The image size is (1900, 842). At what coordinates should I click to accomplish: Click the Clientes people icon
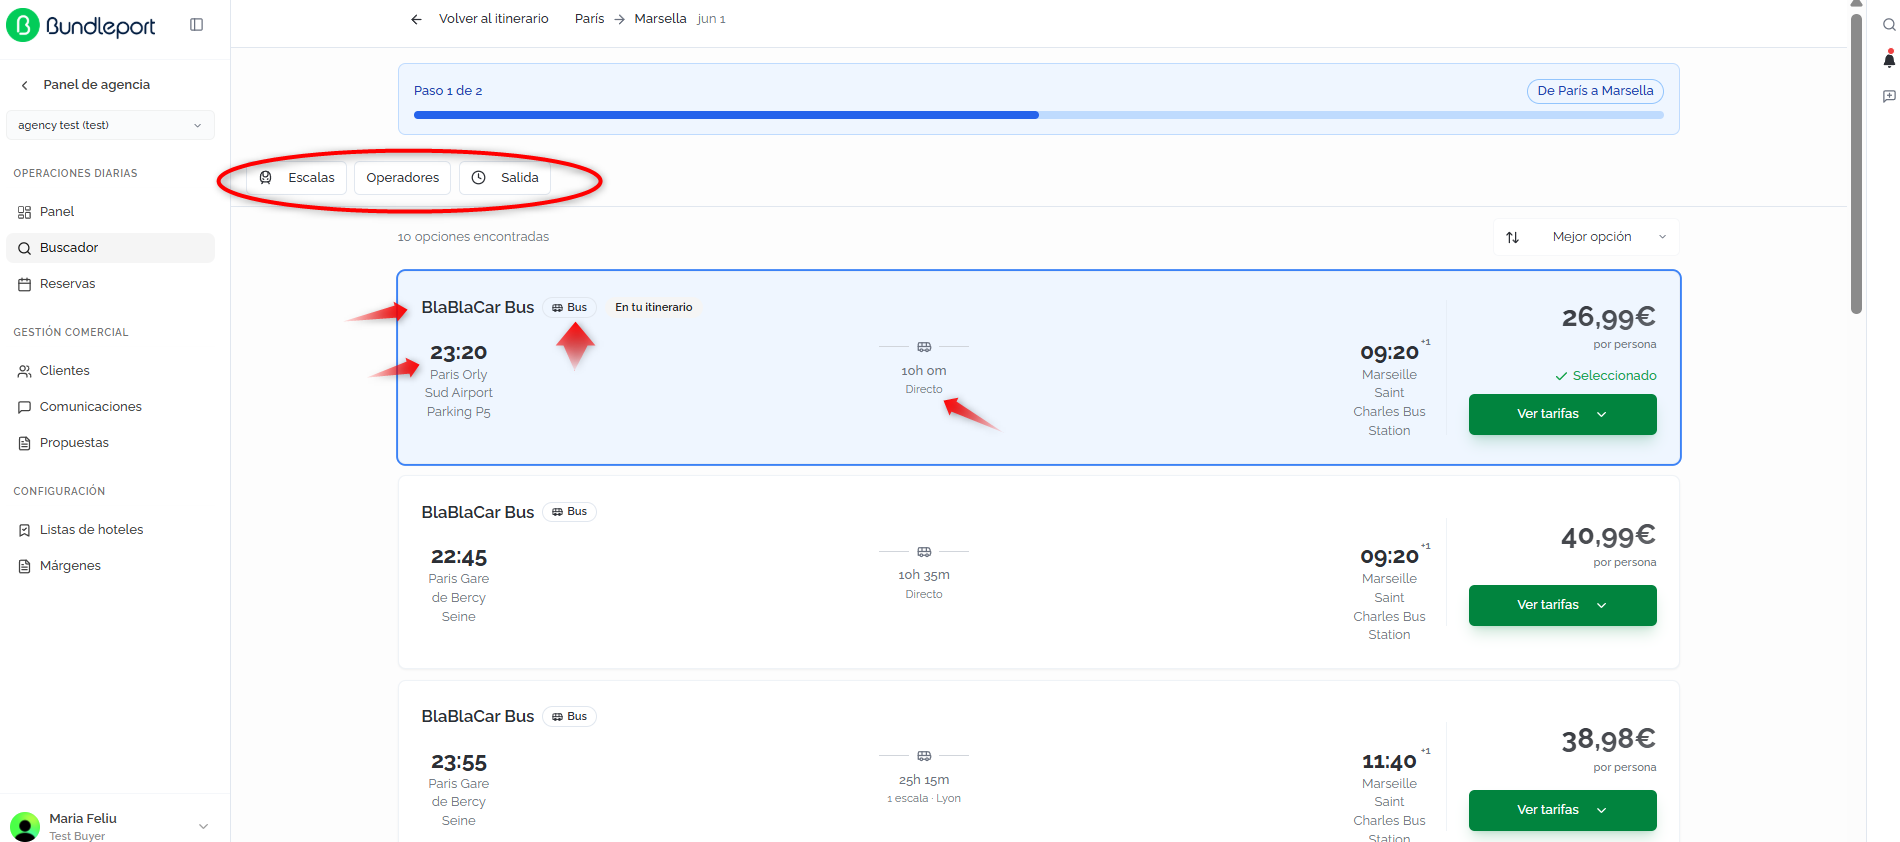click(x=25, y=371)
